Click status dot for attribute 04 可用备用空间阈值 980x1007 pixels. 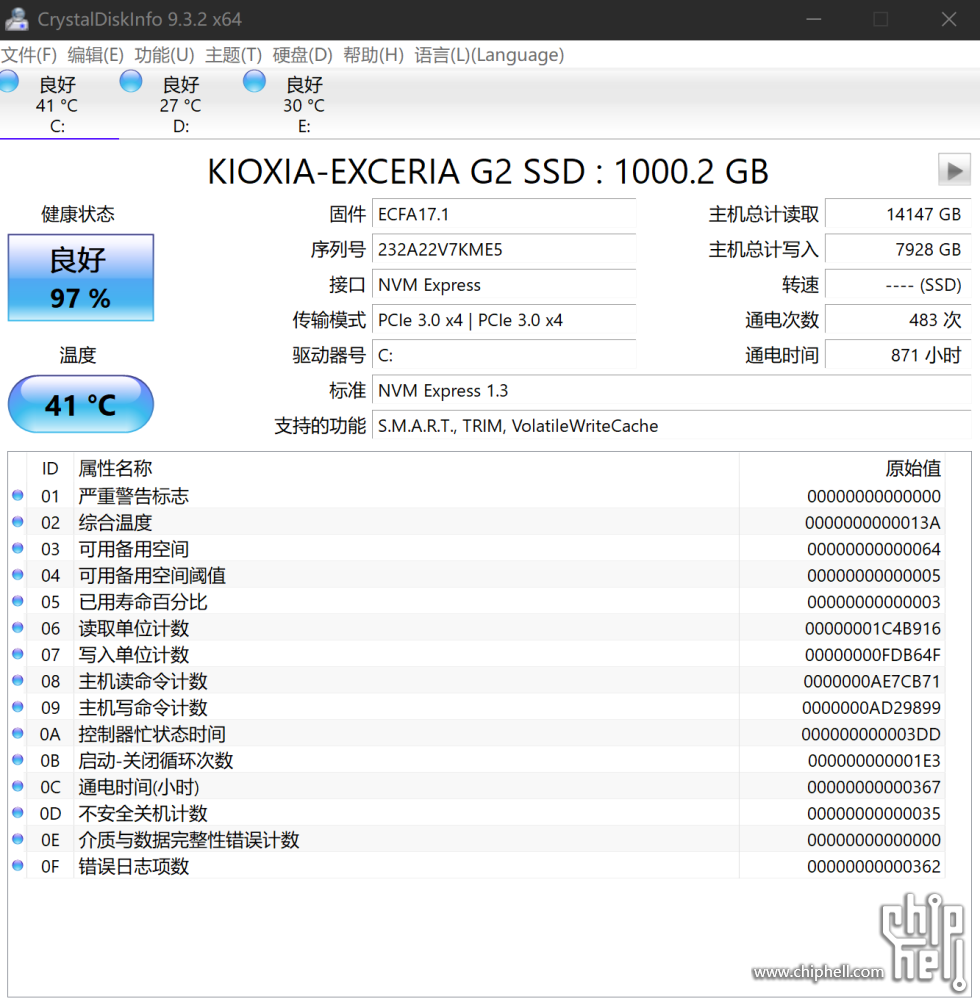(18, 574)
